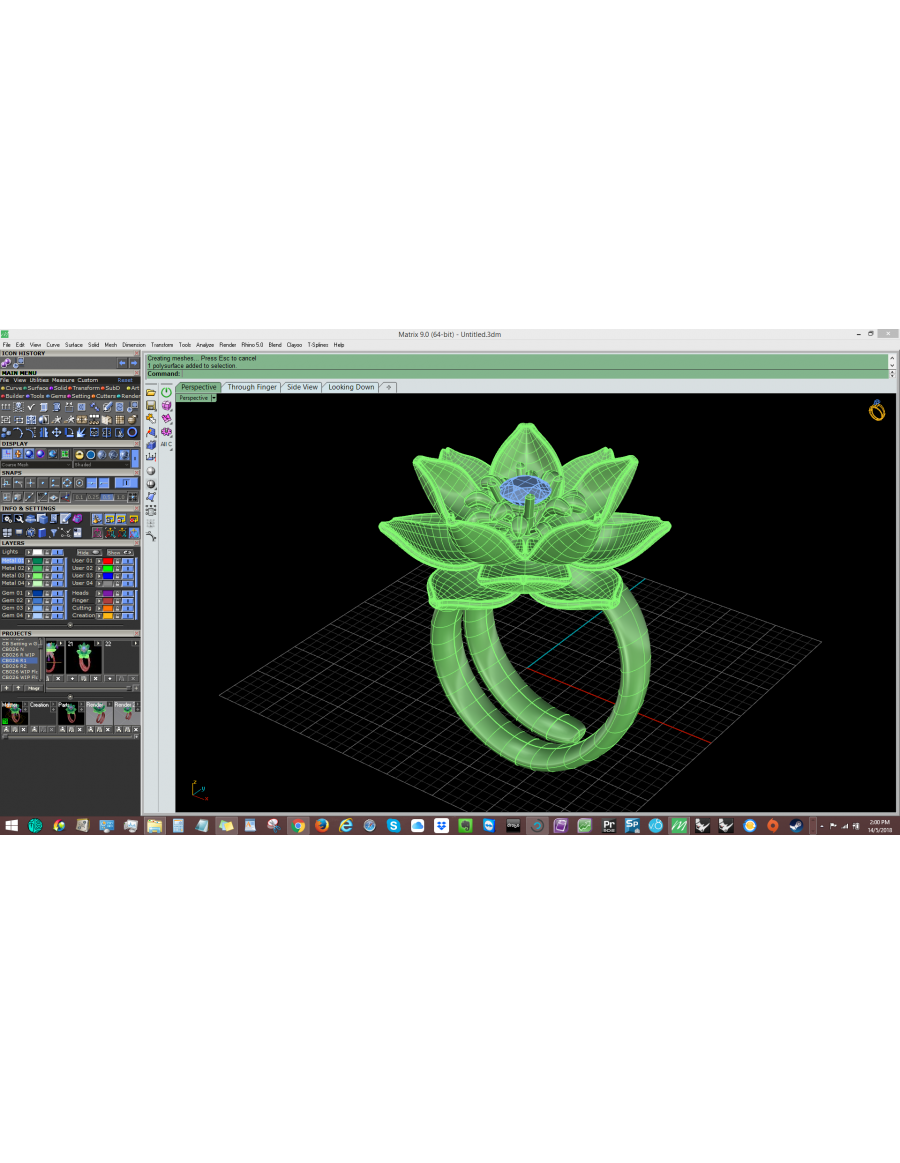Click the wrench search icon in Info & Settings

coord(19,519)
